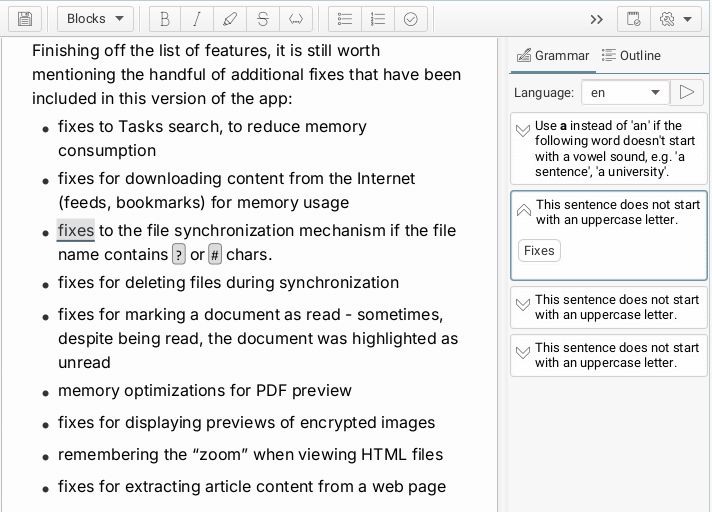Click the highlighted word "fixes" in the document
Image resolution: width=712 pixels, height=512 pixels.
[x=76, y=231]
